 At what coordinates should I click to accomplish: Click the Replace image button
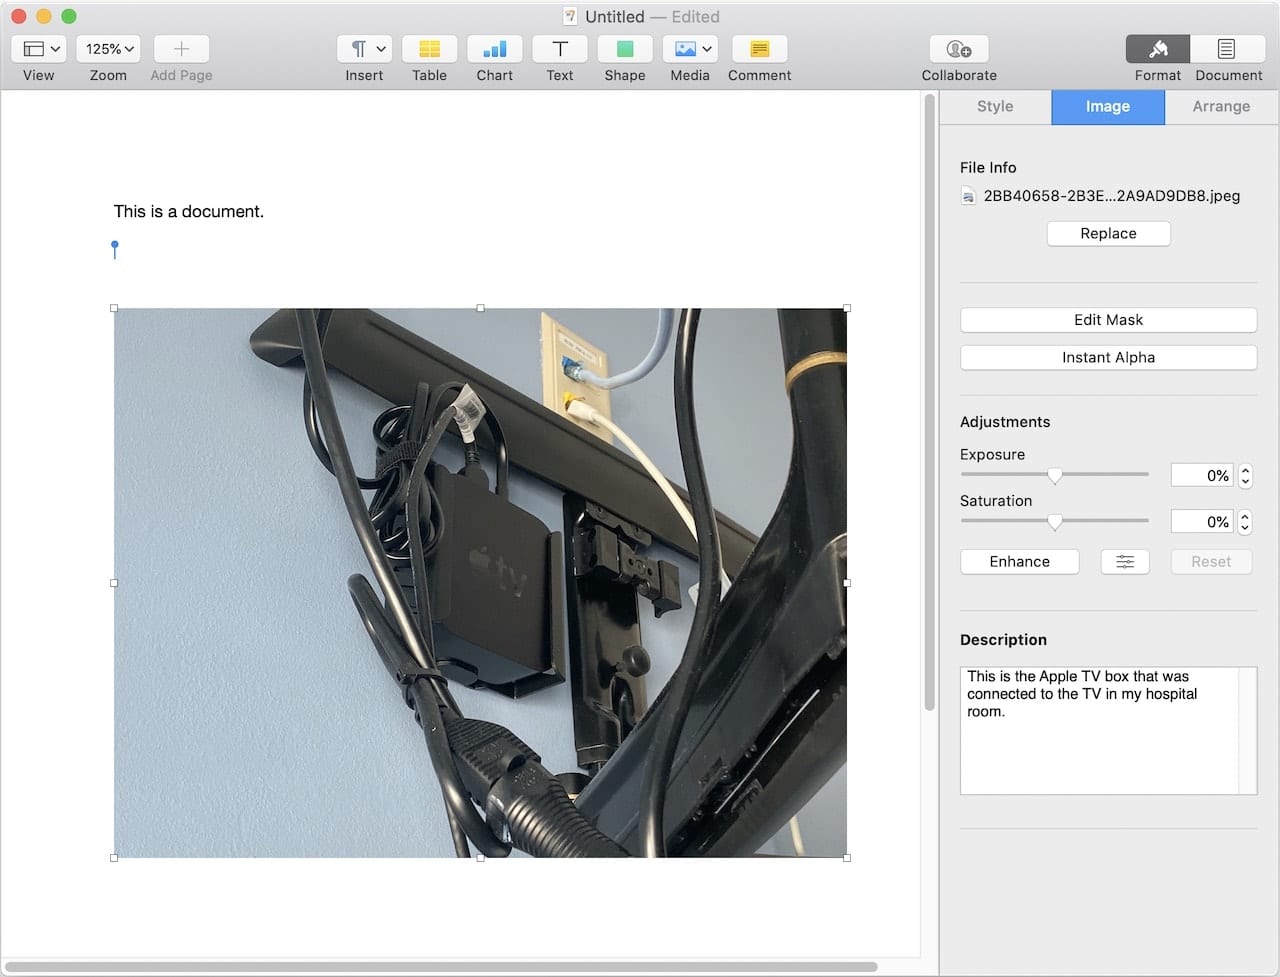click(1108, 234)
